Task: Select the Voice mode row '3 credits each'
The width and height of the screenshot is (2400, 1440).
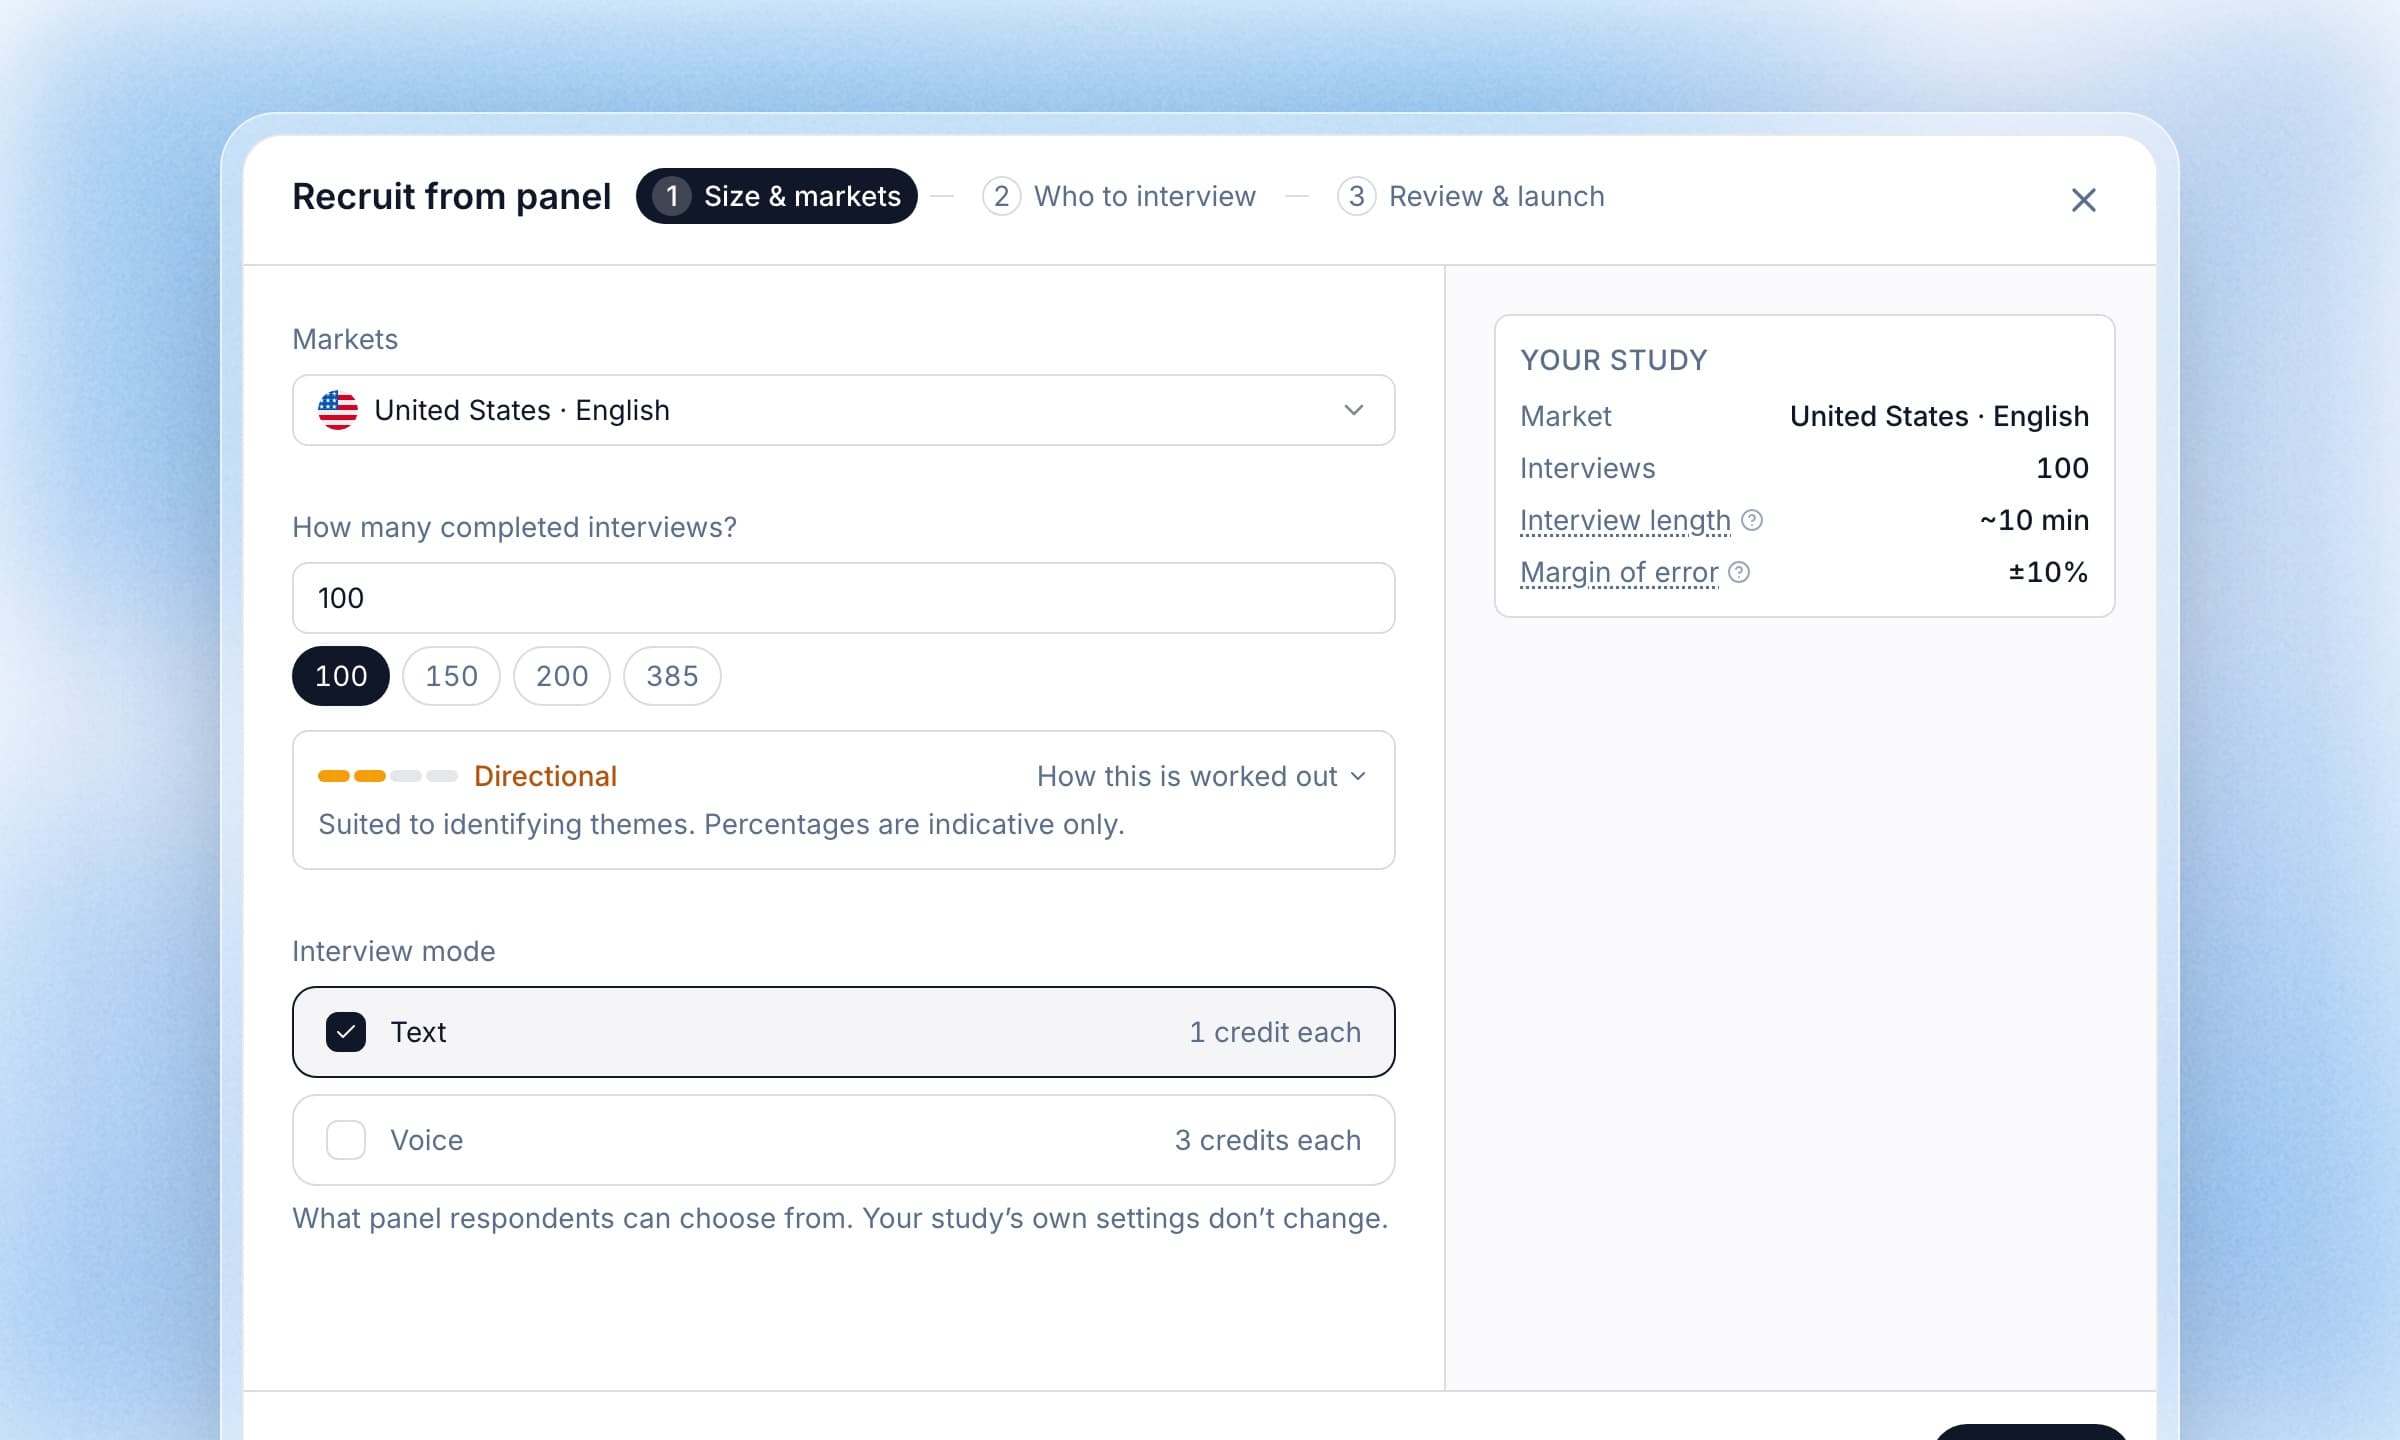Action: coord(843,1140)
